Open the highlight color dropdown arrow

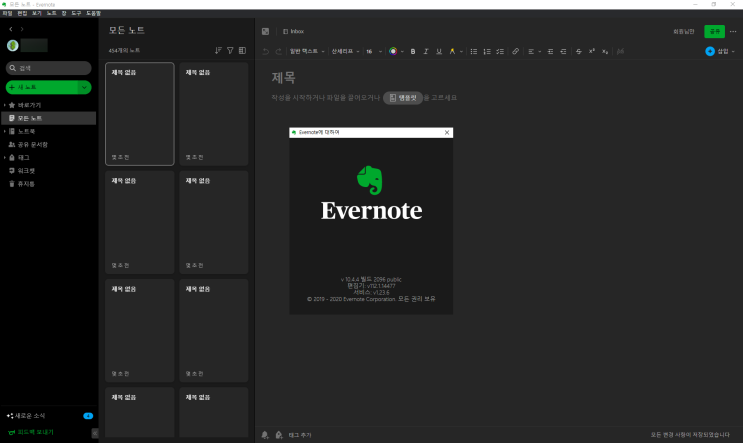(461, 51)
